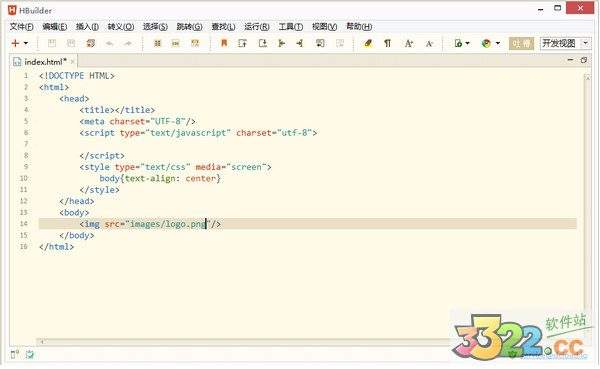Increase font size with A+ icon
The height and width of the screenshot is (369, 600).
(x=409, y=44)
